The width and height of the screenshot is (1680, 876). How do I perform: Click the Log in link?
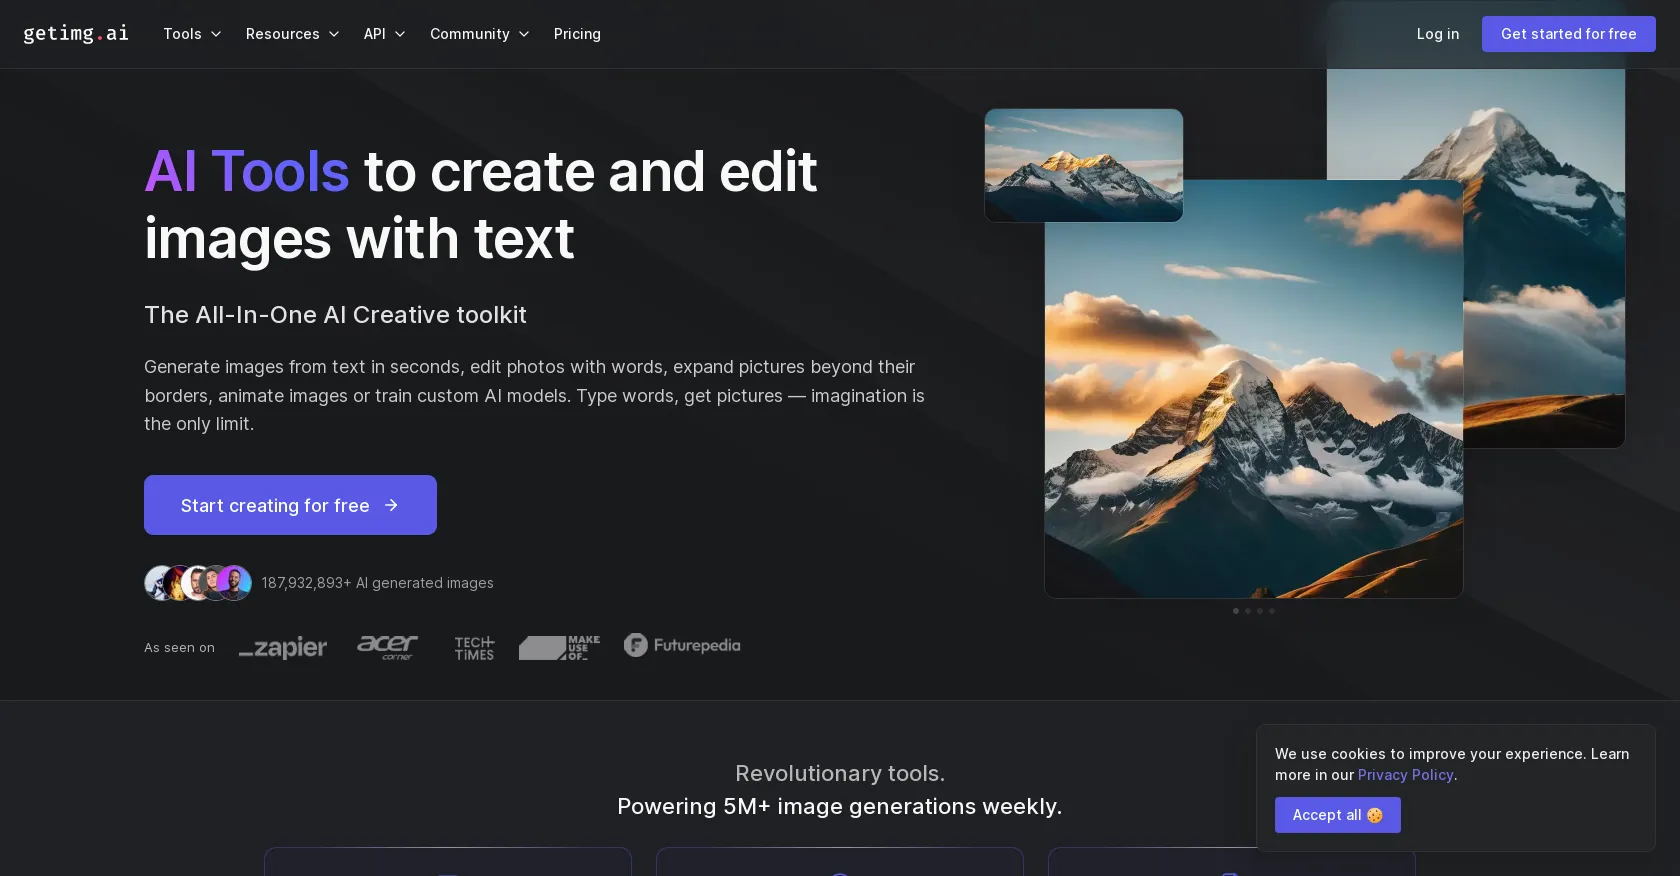1438,34
